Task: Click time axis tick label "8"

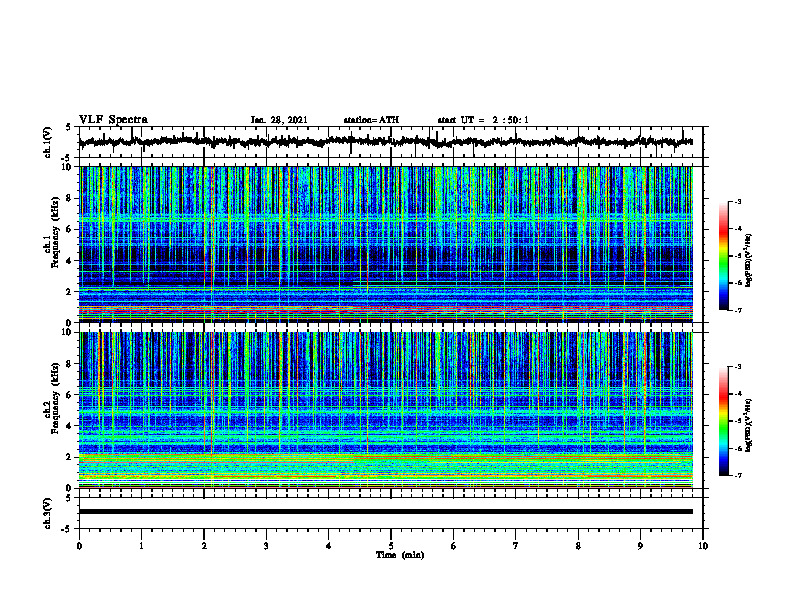Action: [578, 546]
